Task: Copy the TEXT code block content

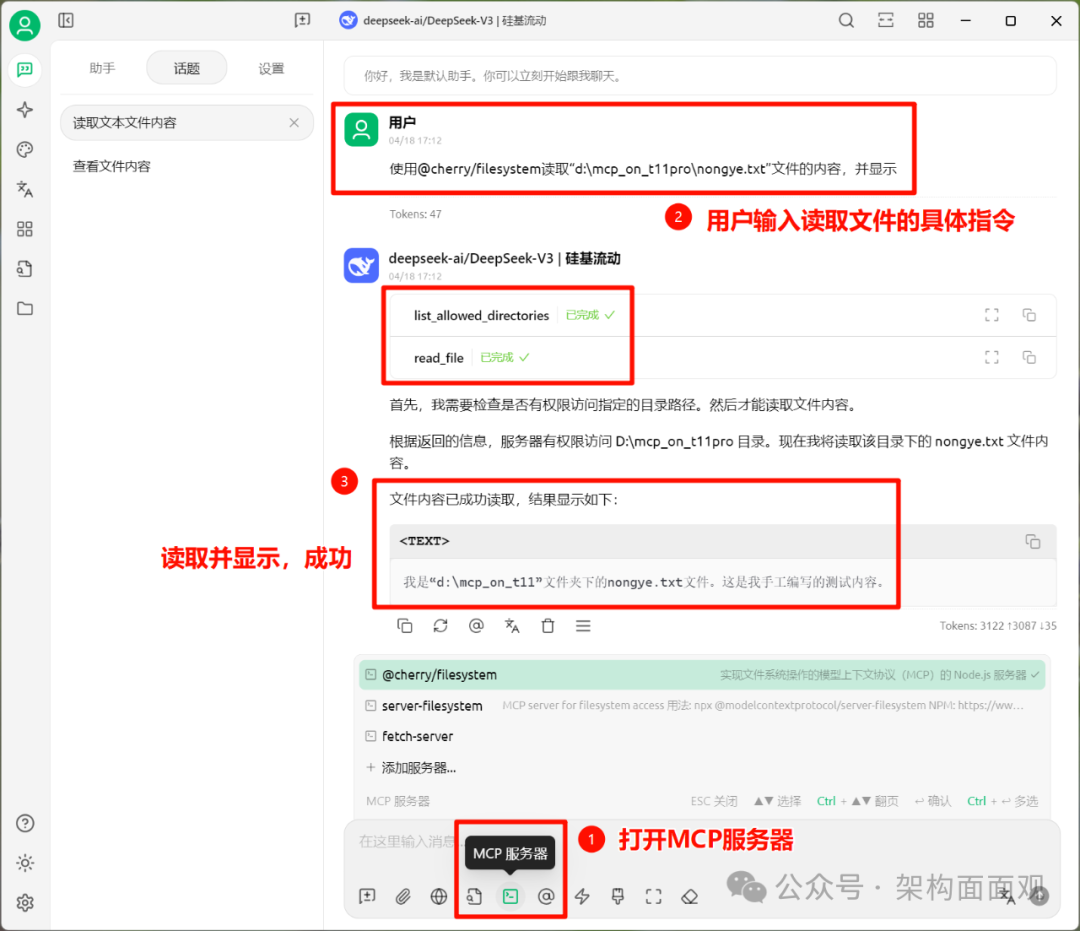Action: coord(1032,541)
